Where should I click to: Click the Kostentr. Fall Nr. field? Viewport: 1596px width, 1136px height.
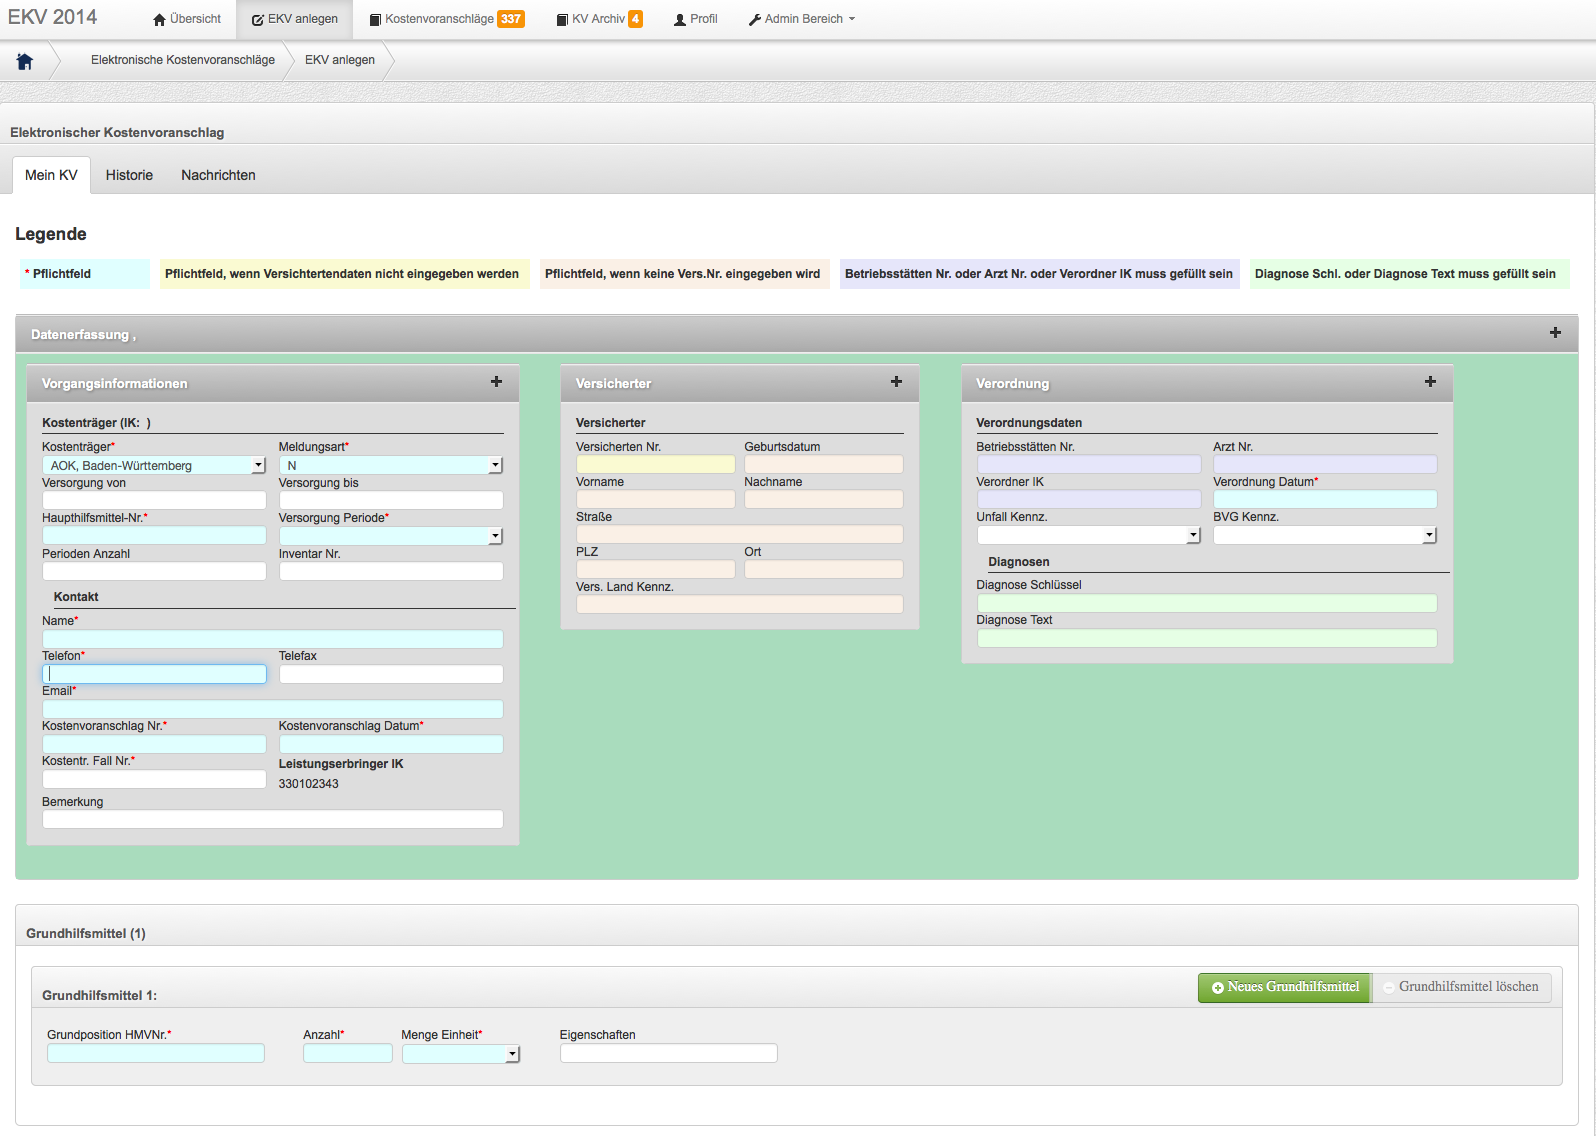(x=154, y=779)
